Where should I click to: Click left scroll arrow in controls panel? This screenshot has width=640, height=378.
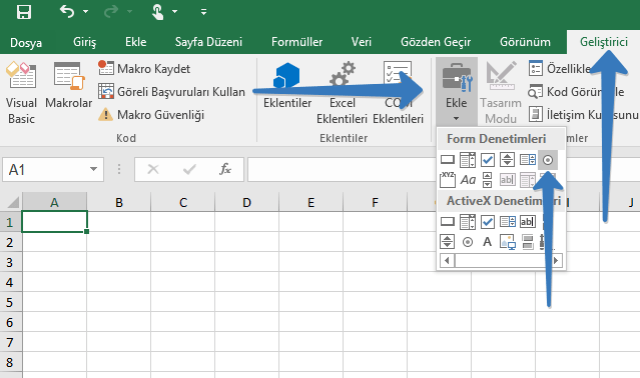pos(447,260)
